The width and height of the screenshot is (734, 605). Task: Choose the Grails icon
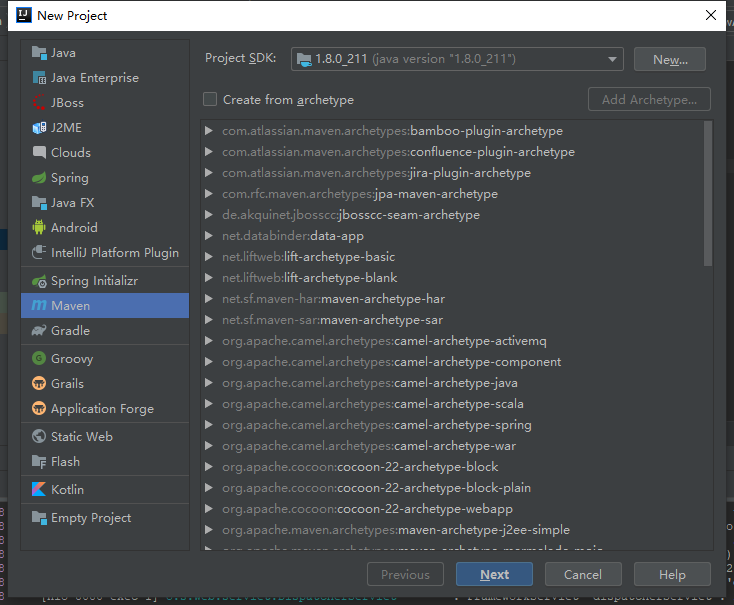(x=39, y=384)
